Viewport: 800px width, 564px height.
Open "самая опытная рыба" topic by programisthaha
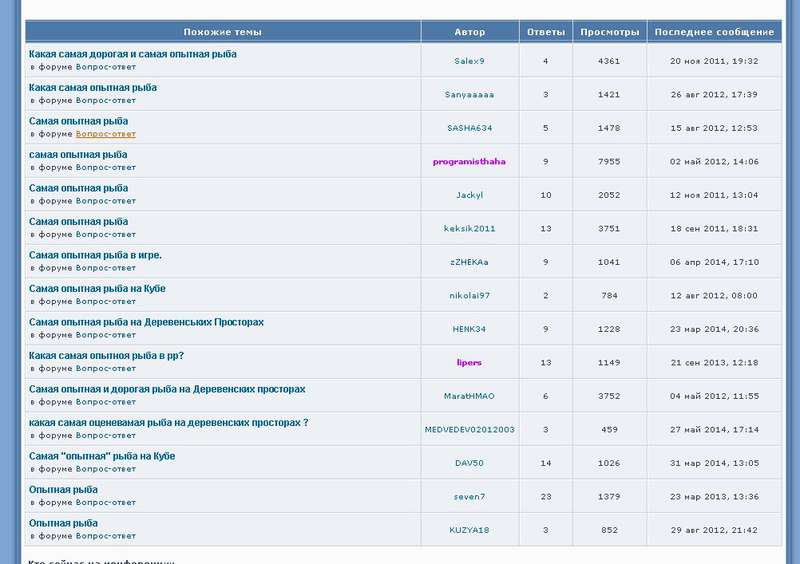click(x=78, y=155)
